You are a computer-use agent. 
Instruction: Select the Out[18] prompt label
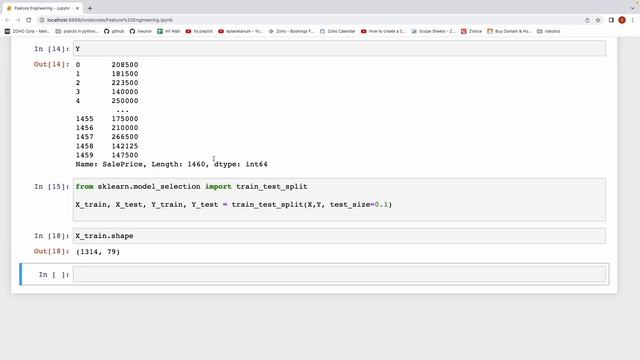51,251
